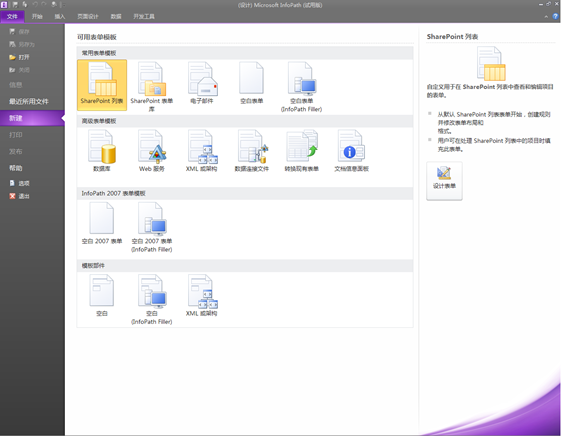This screenshot has height=436, width=571.
Task: Pick the 空白 2007 表单 template
Action: click(102, 223)
